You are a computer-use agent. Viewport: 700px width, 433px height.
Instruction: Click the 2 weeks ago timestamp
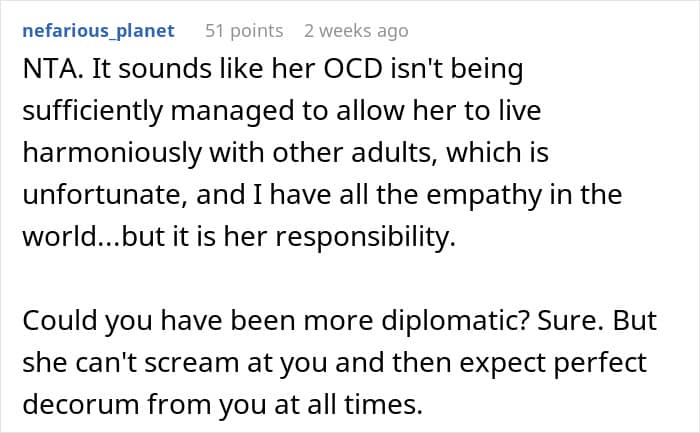click(x=356, y=31)
